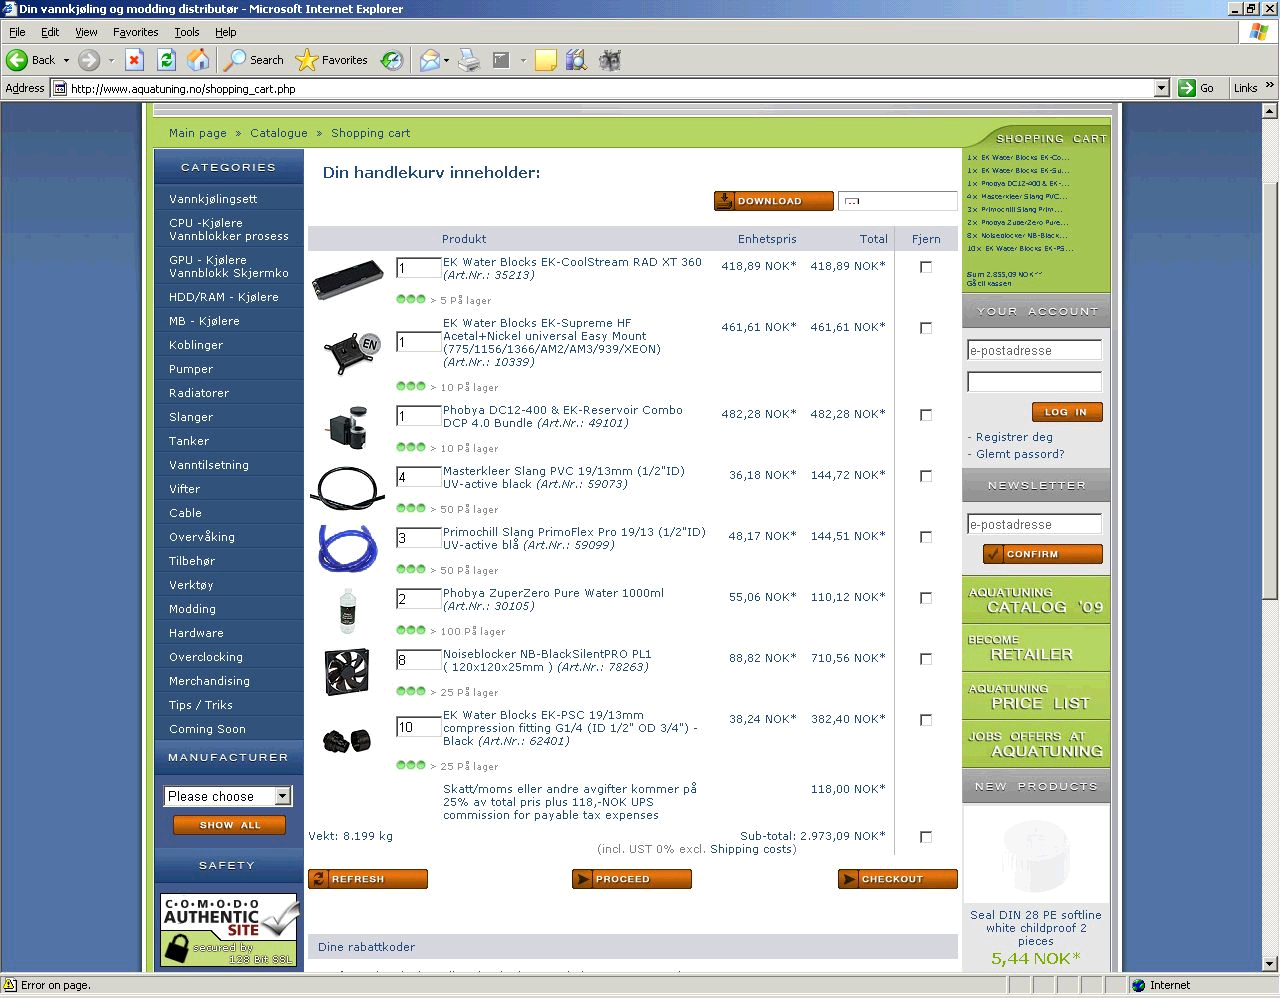
Task: Tick Fjern for Phobya DC12-400 combo
Action: pyautogui.click(x=926, y=415)
